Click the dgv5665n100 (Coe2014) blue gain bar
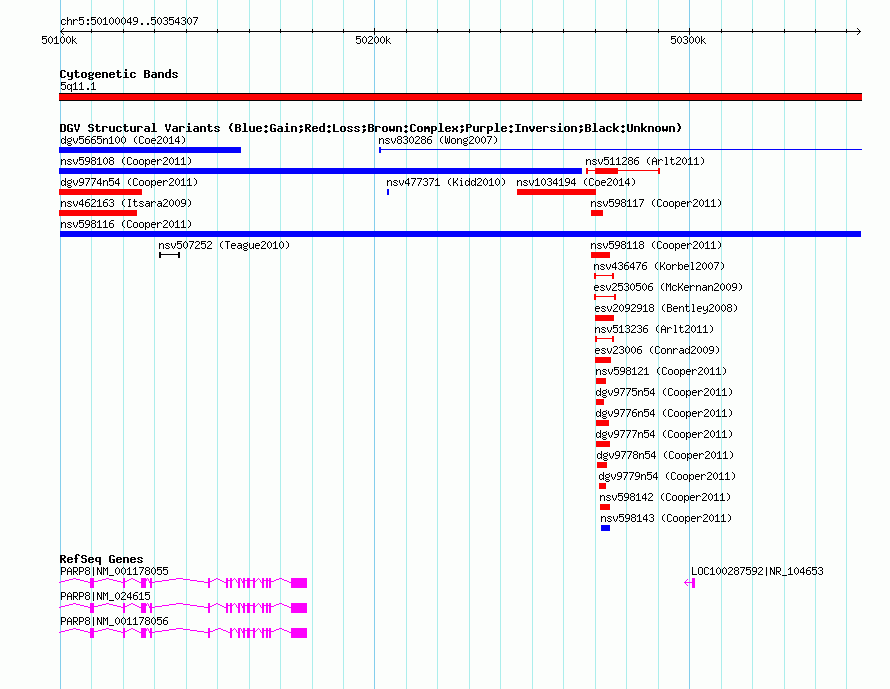The image size is (890, 689). [150, 150]
